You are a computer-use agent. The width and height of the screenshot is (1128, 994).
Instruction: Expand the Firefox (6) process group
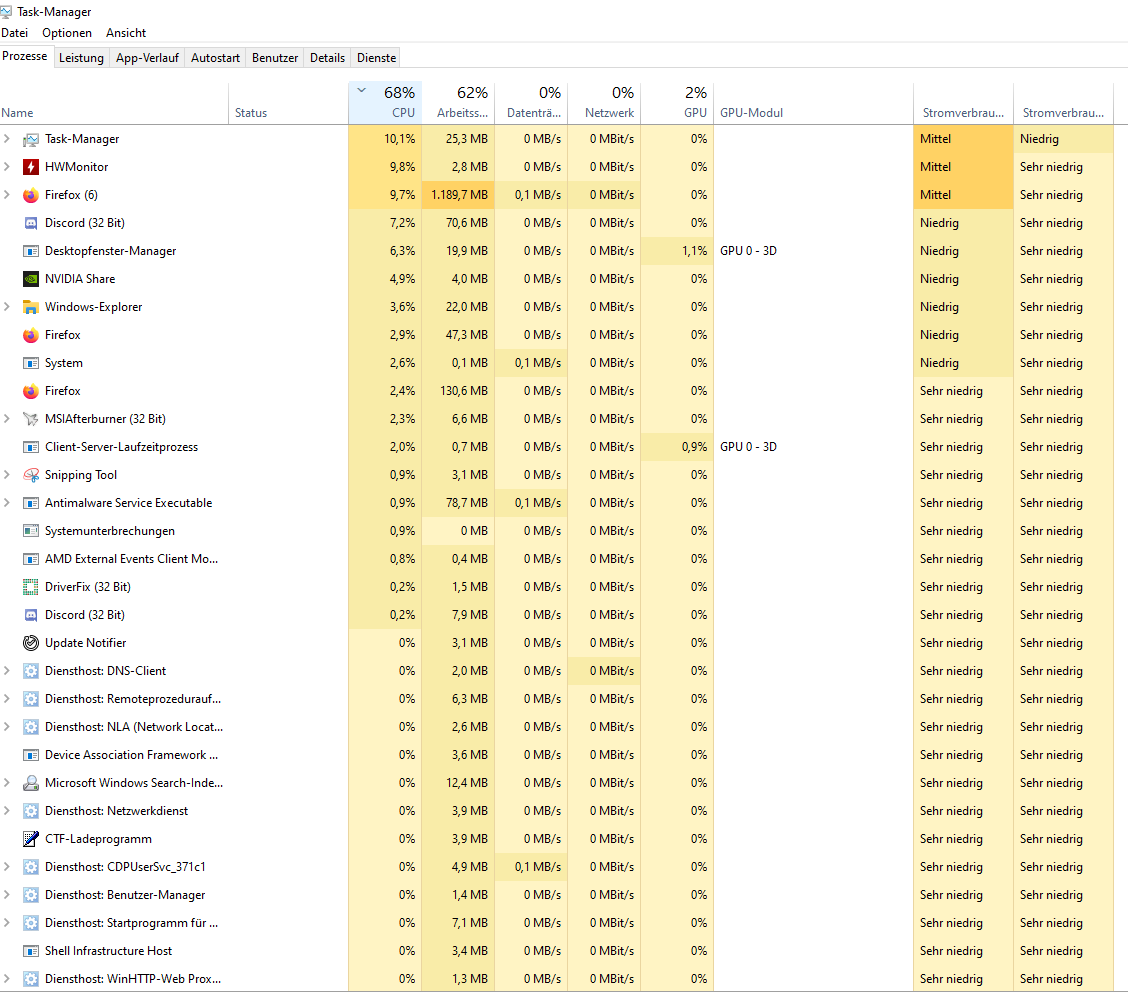pyautogui.click(x=7, y=195)
